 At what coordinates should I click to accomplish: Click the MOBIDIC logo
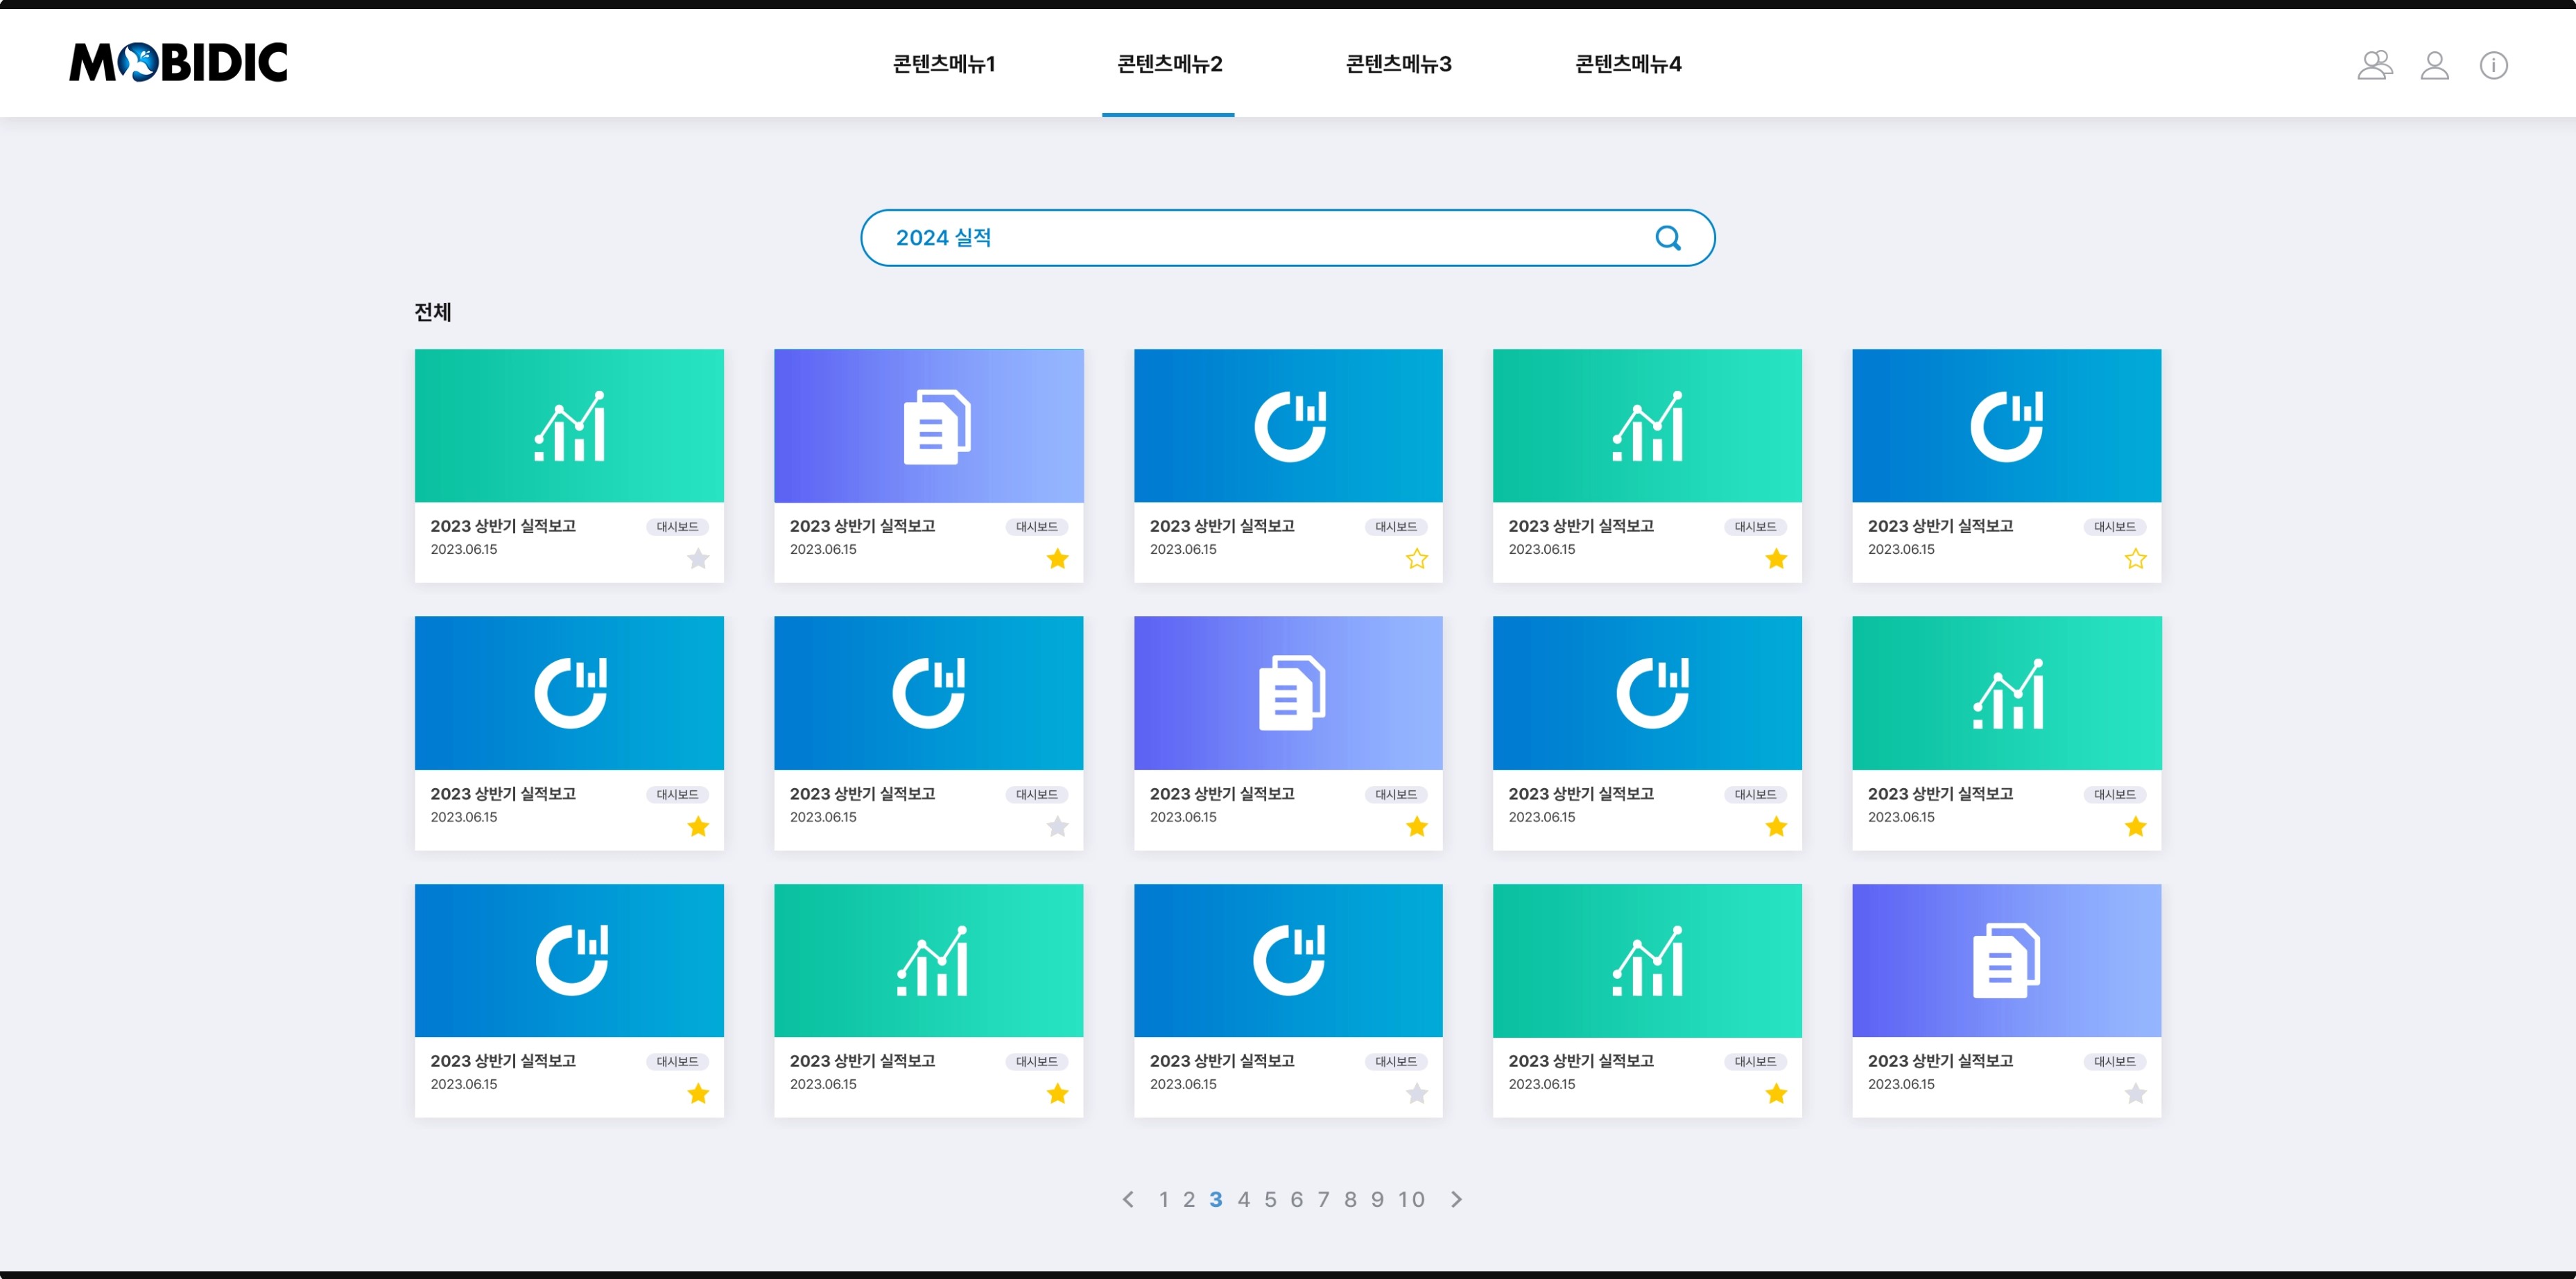(178, 62)
